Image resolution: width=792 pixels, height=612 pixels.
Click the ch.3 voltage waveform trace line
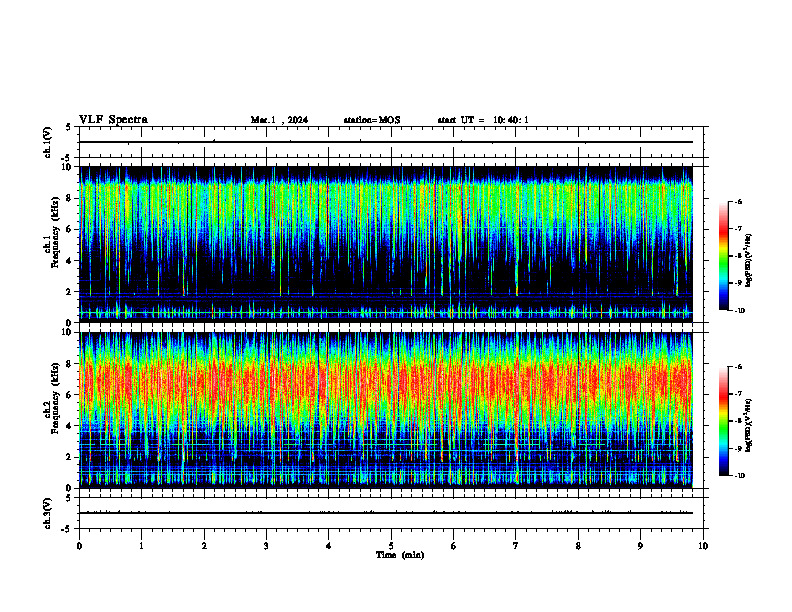(x=386, y=513)
